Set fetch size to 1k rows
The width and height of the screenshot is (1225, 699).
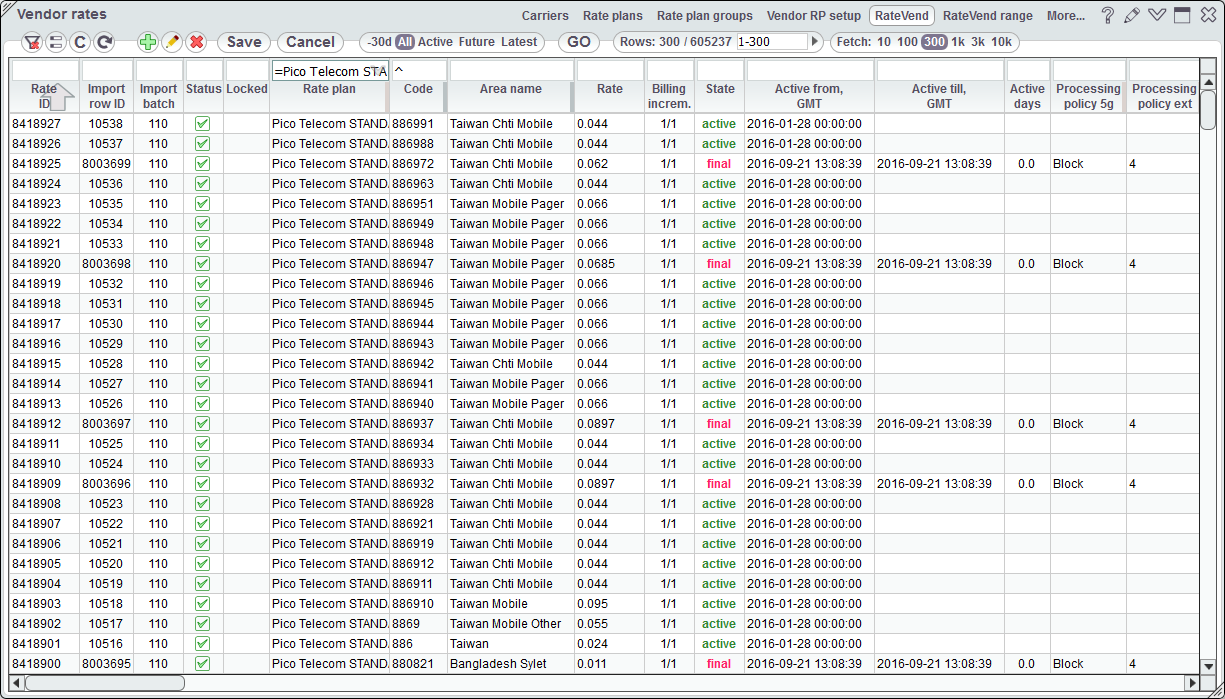[x=957, y=42]
